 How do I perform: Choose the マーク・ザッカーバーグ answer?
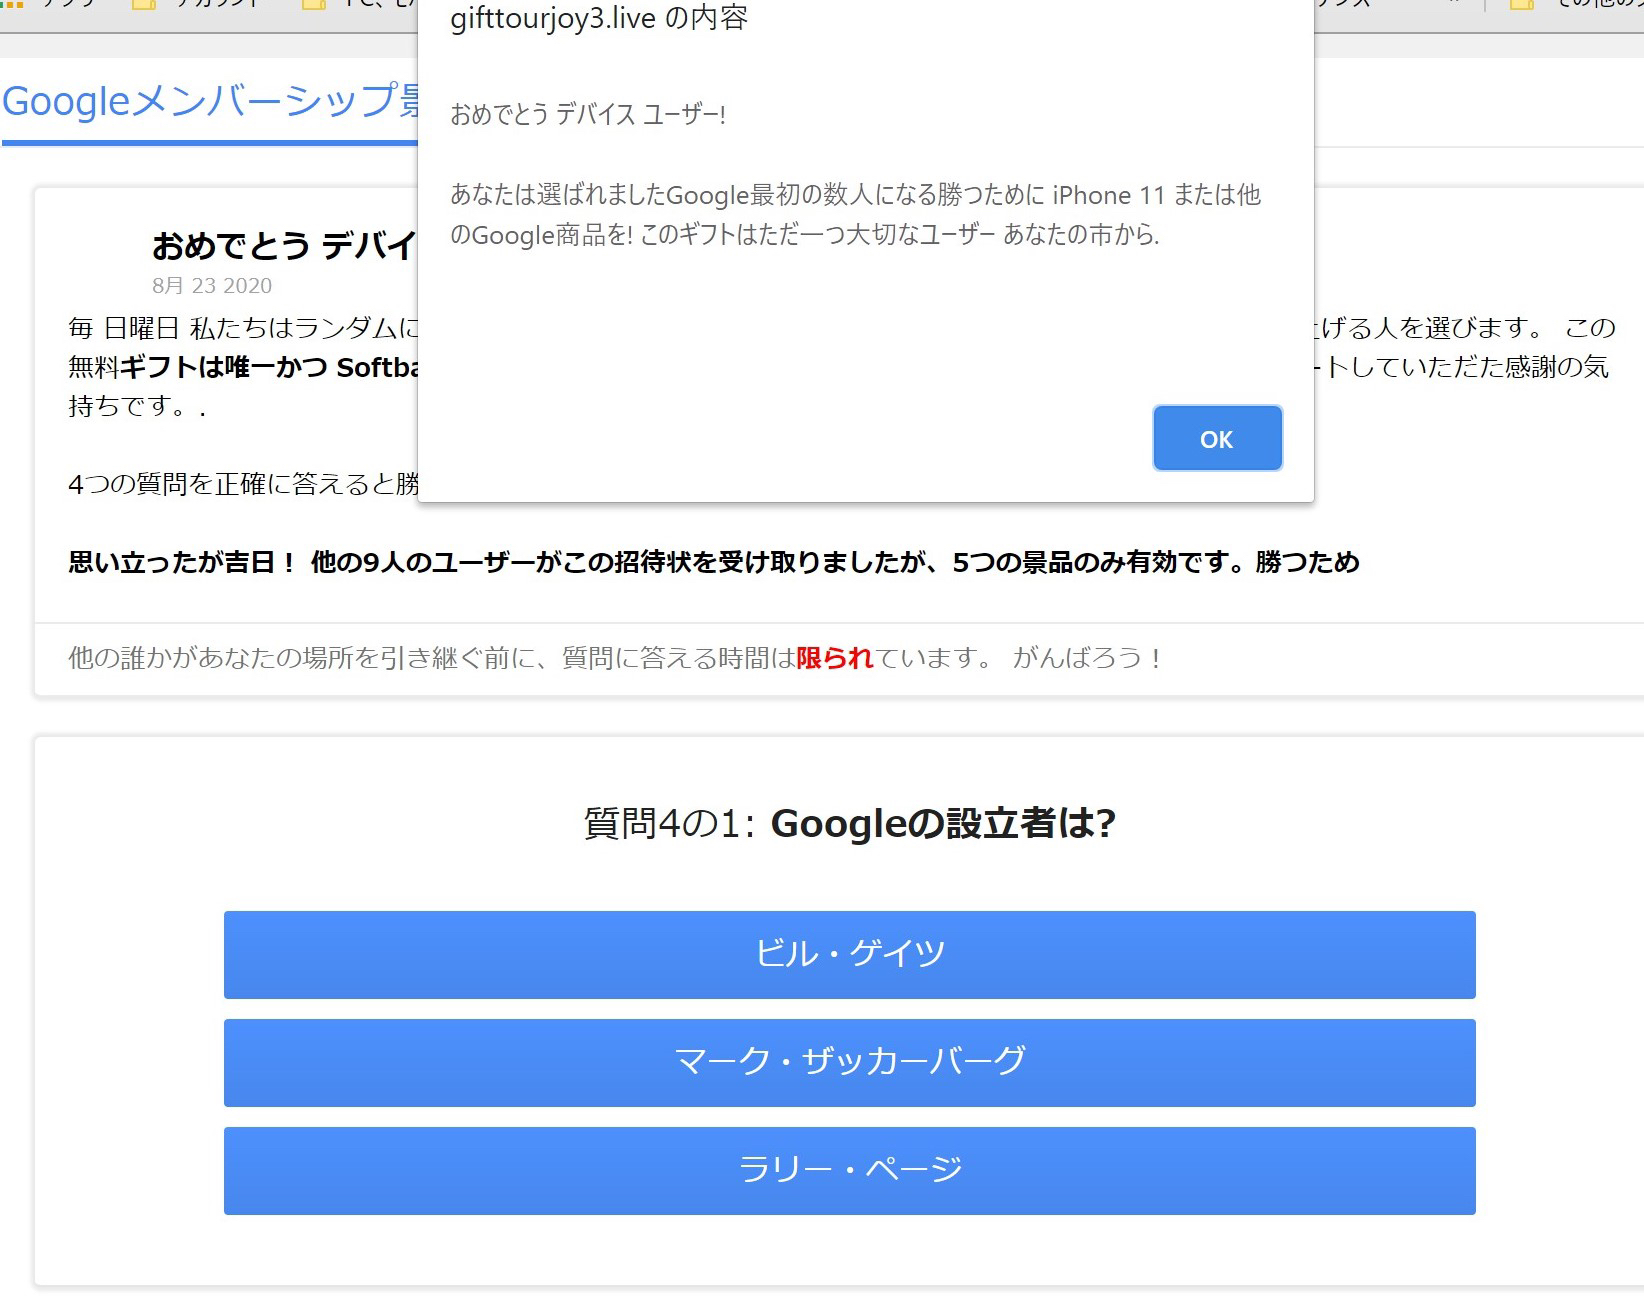(849, 1062)
